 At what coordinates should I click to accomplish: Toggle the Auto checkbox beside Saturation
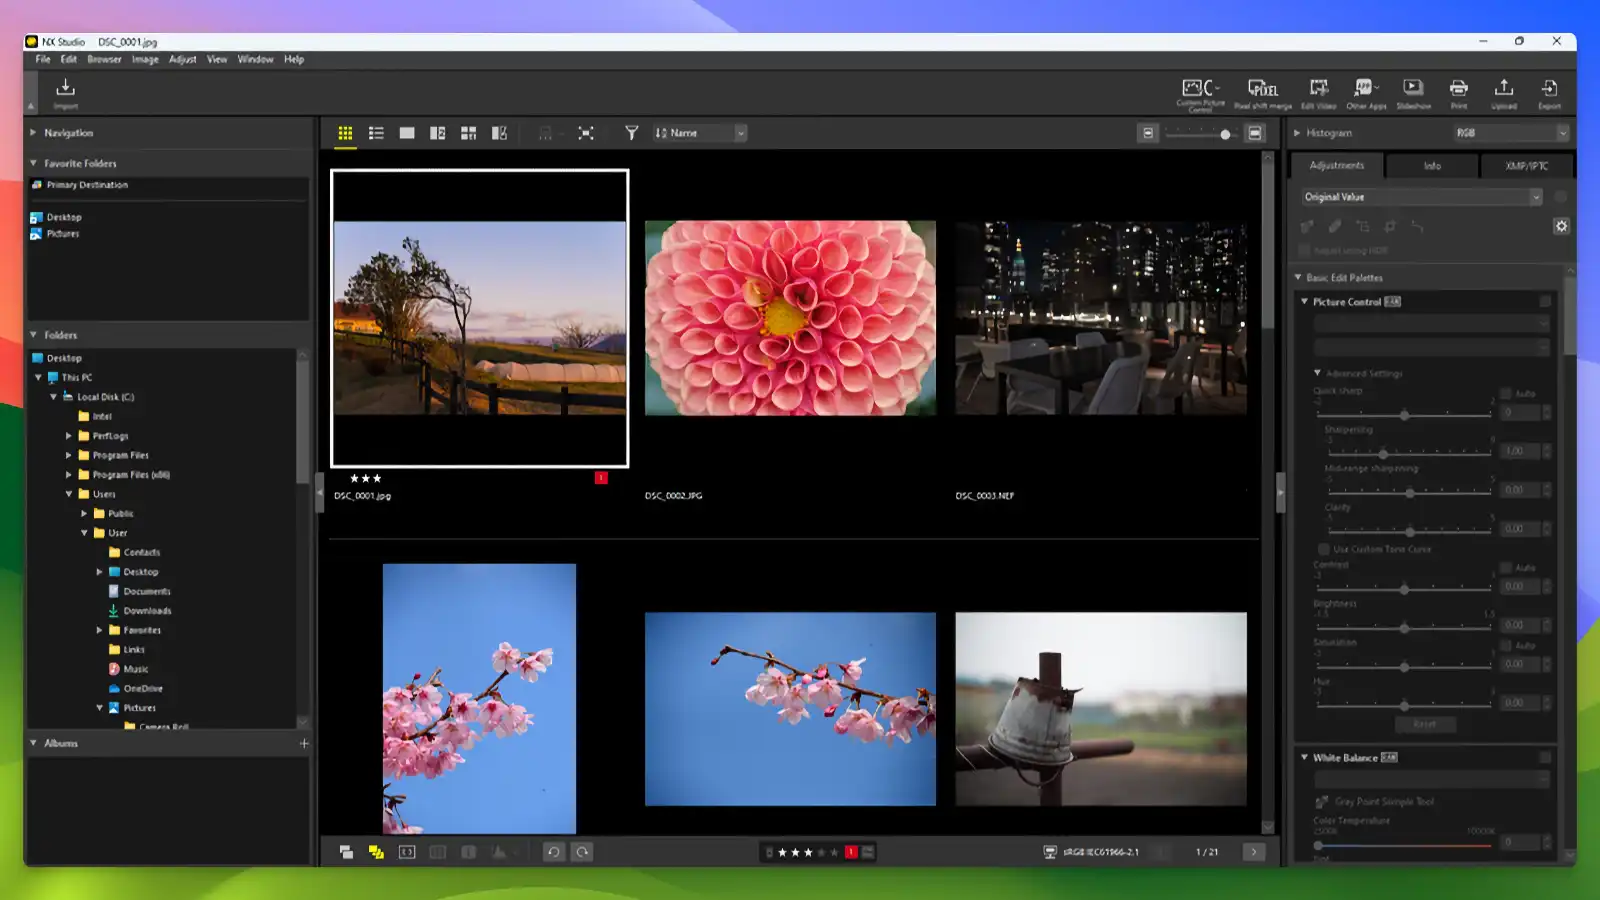click(1505, 643)
